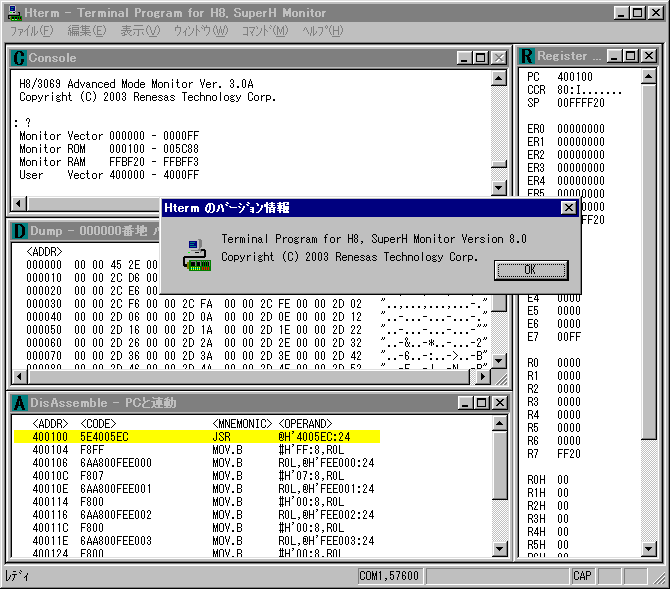Screen dimensions: 670x589
Task: Click the <MNEMONIC> column header in DisAssemble
Action: tap(242, 424)
